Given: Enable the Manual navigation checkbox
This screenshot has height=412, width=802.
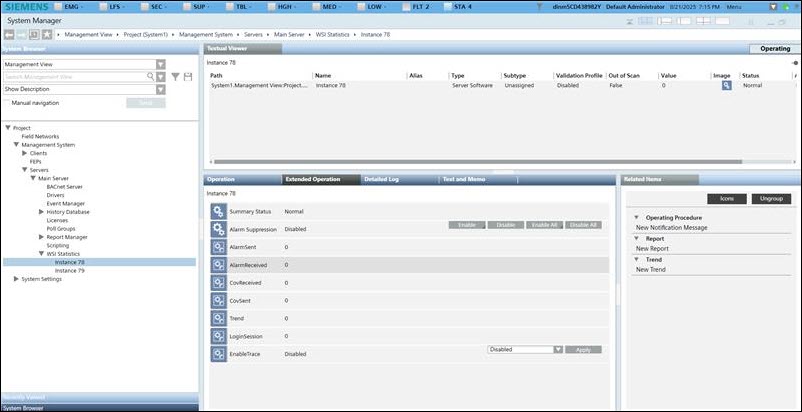Looking at the screenshot, I should (6, 102).
